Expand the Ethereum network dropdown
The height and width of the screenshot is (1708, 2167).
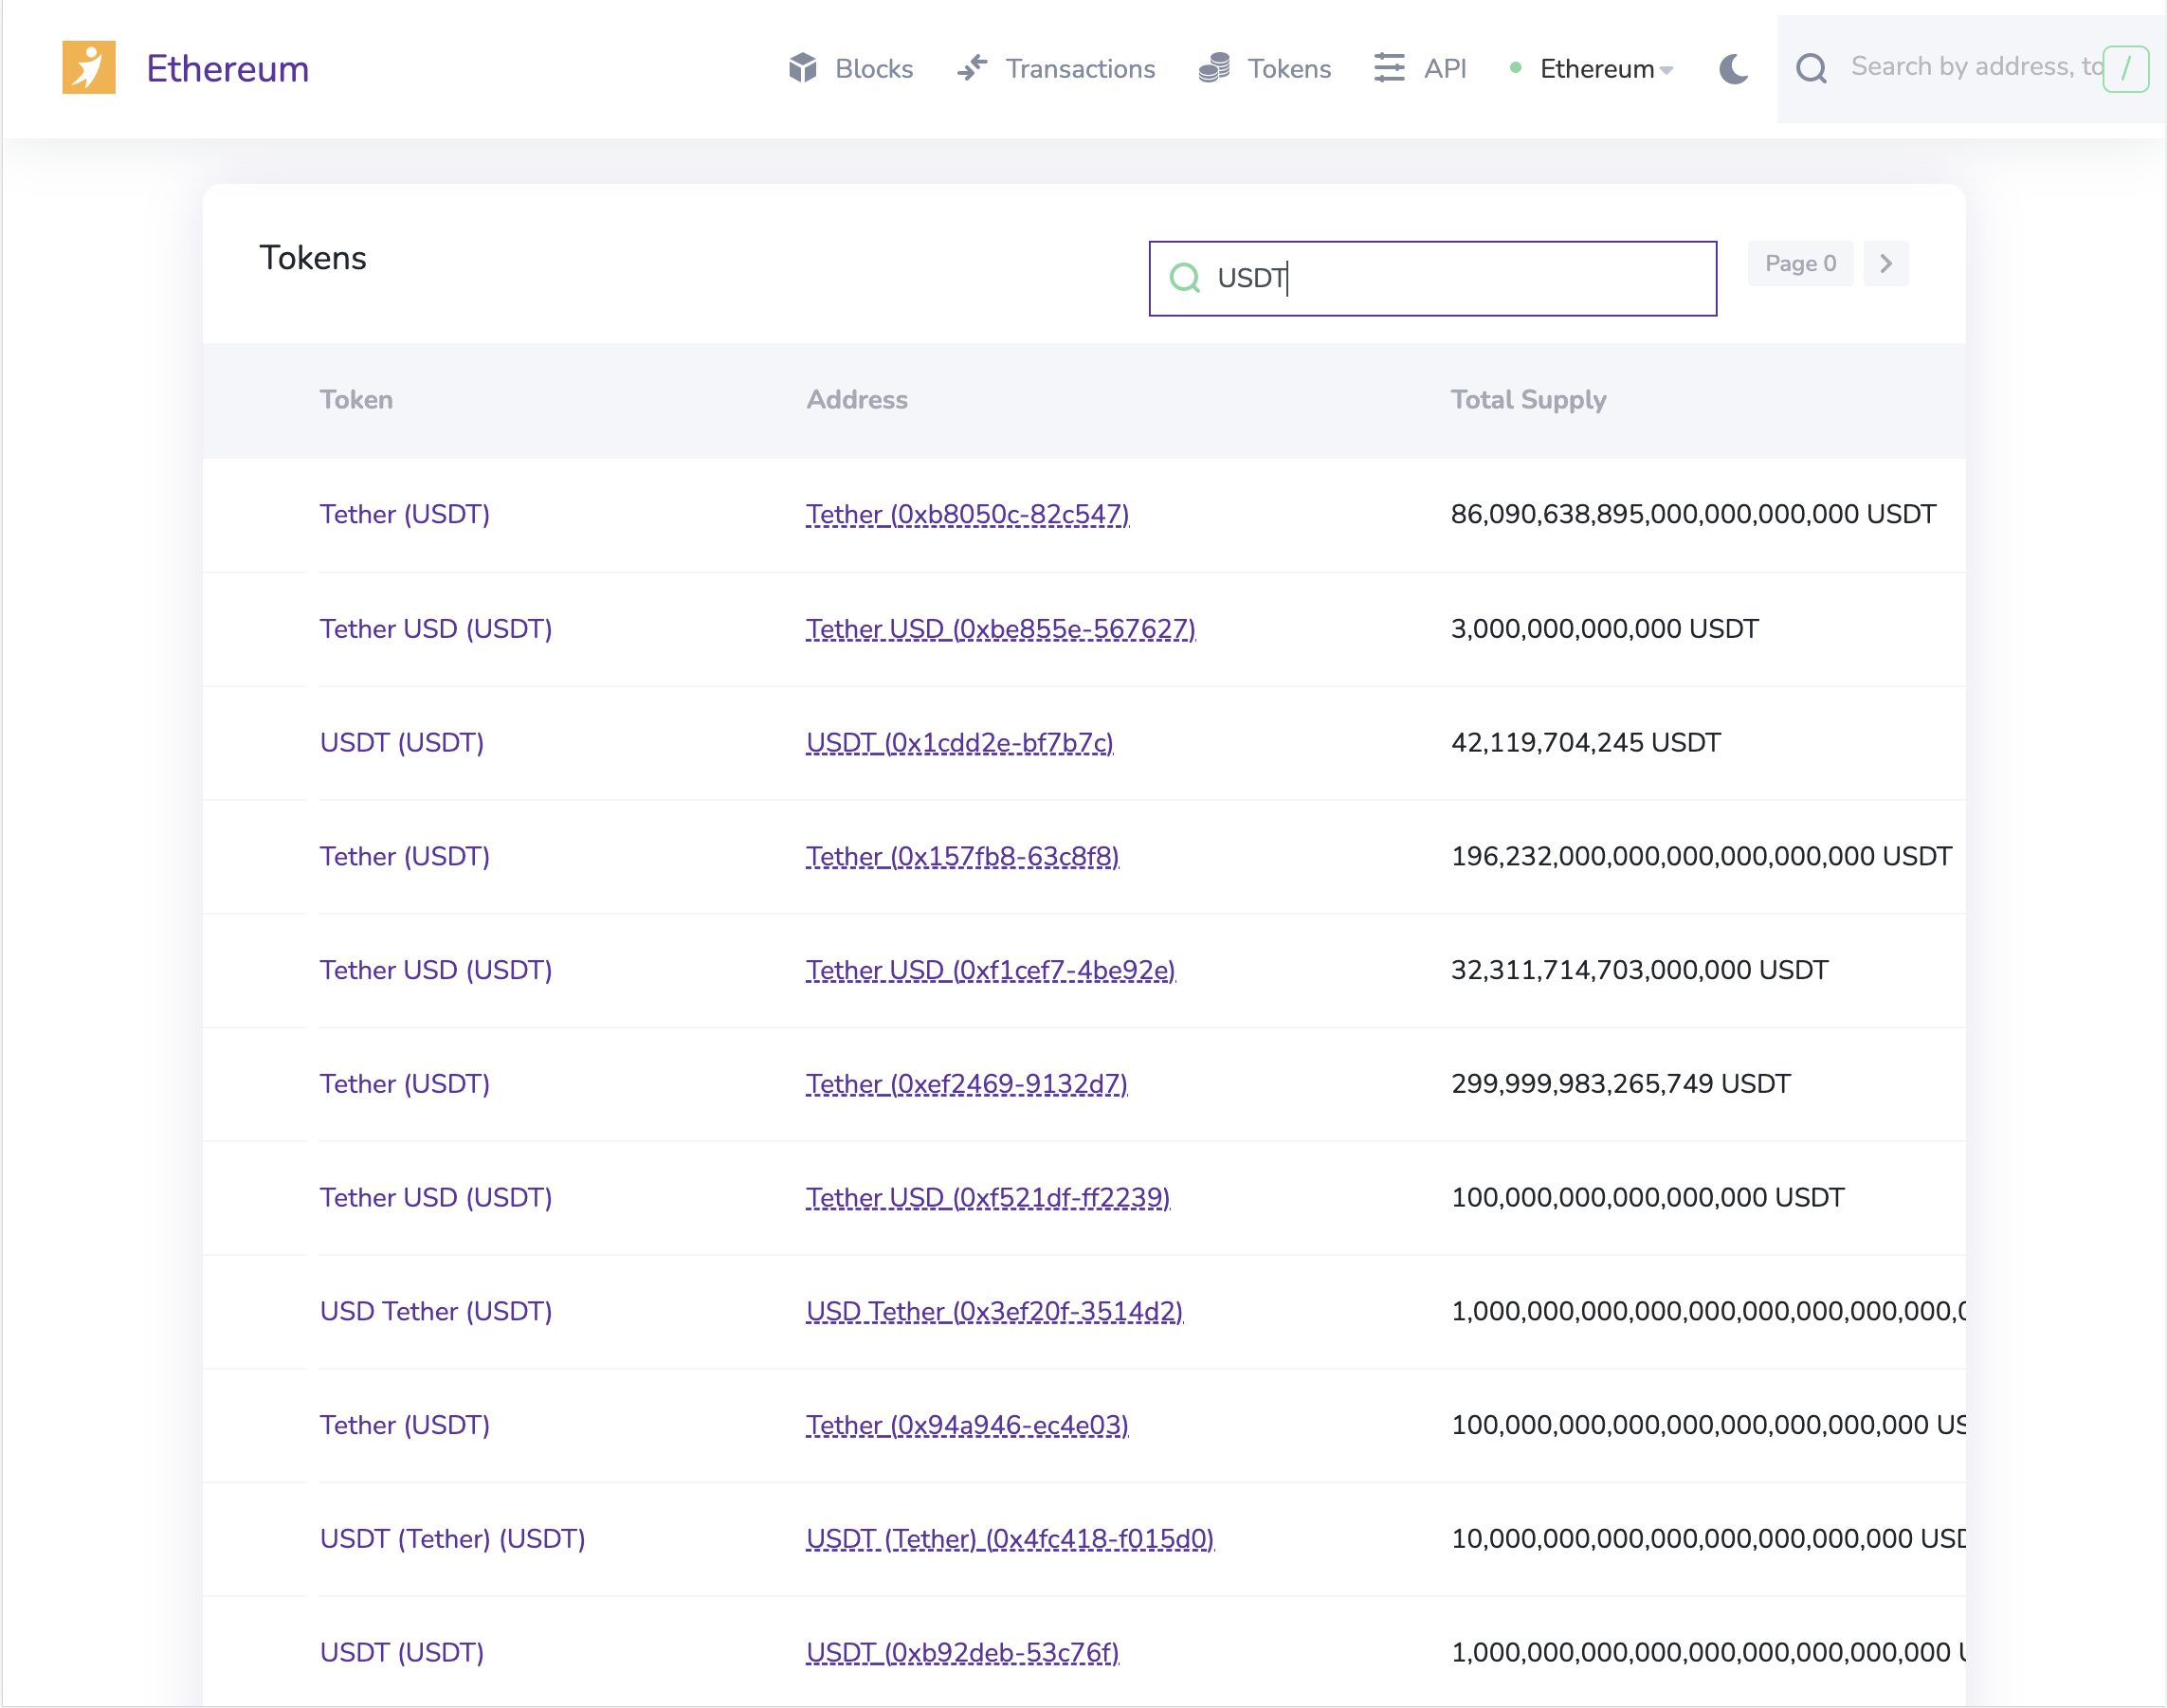tap(1606, 68)
